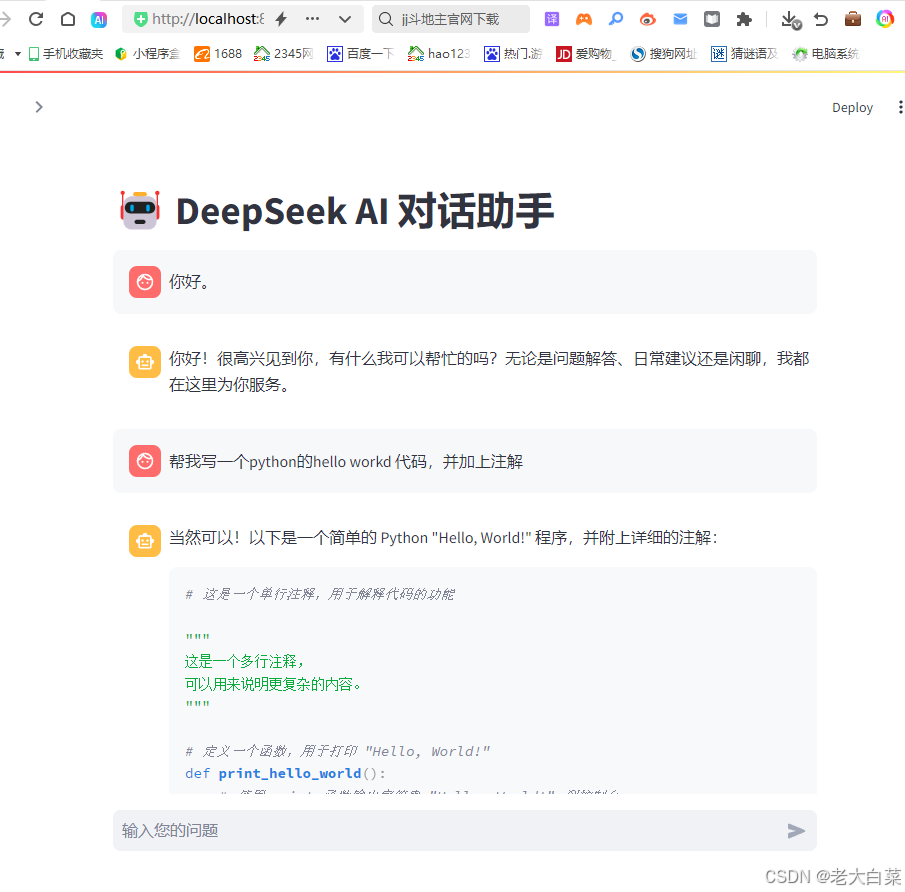Open the JD 爱购物 bookmark

586,54
